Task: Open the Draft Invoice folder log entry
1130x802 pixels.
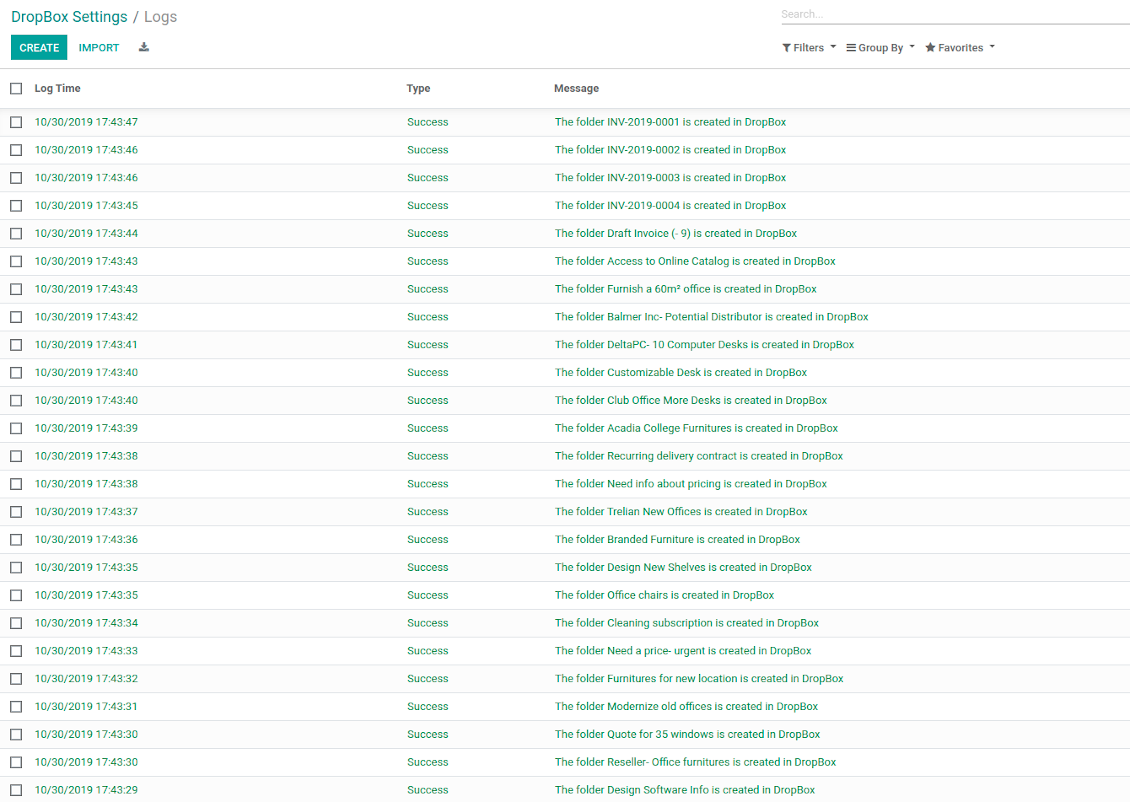Action: (x=675, y=233)
